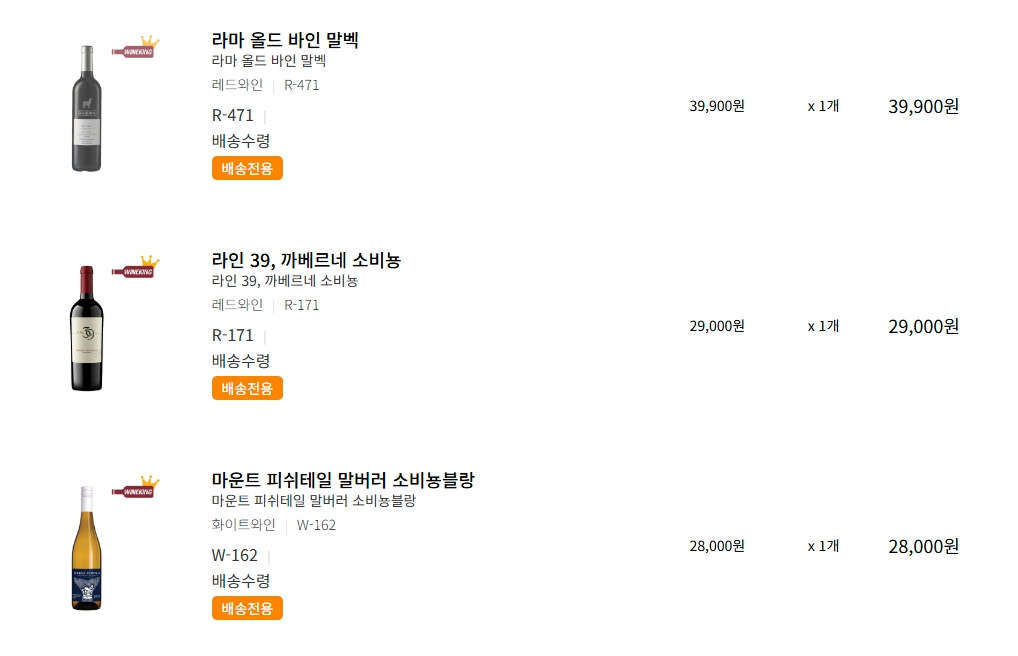Open the 마운트 피쉬테일 white wine bottle image
This screenshot has height=656, width=1018.
[x=86, y=548]
